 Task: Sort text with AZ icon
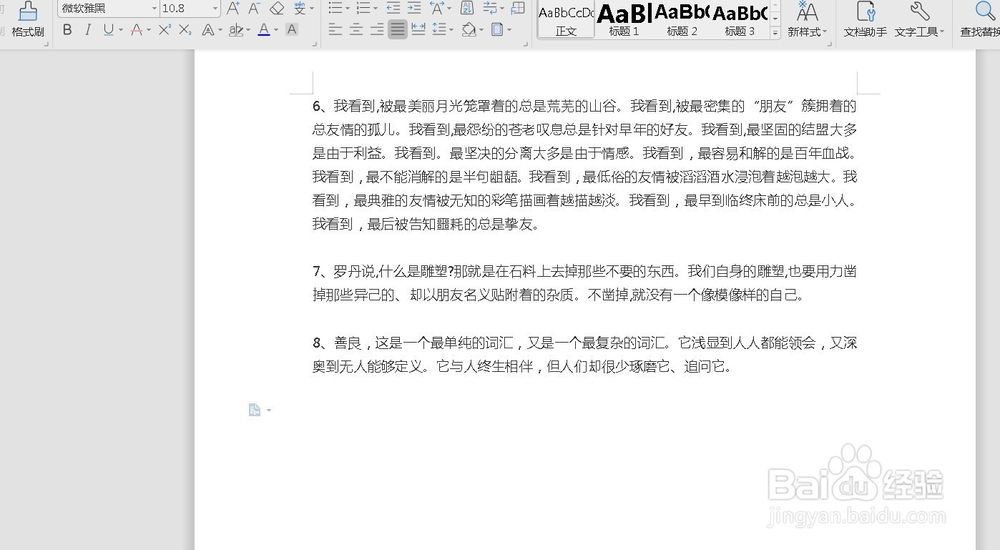(x=467, y=8)
